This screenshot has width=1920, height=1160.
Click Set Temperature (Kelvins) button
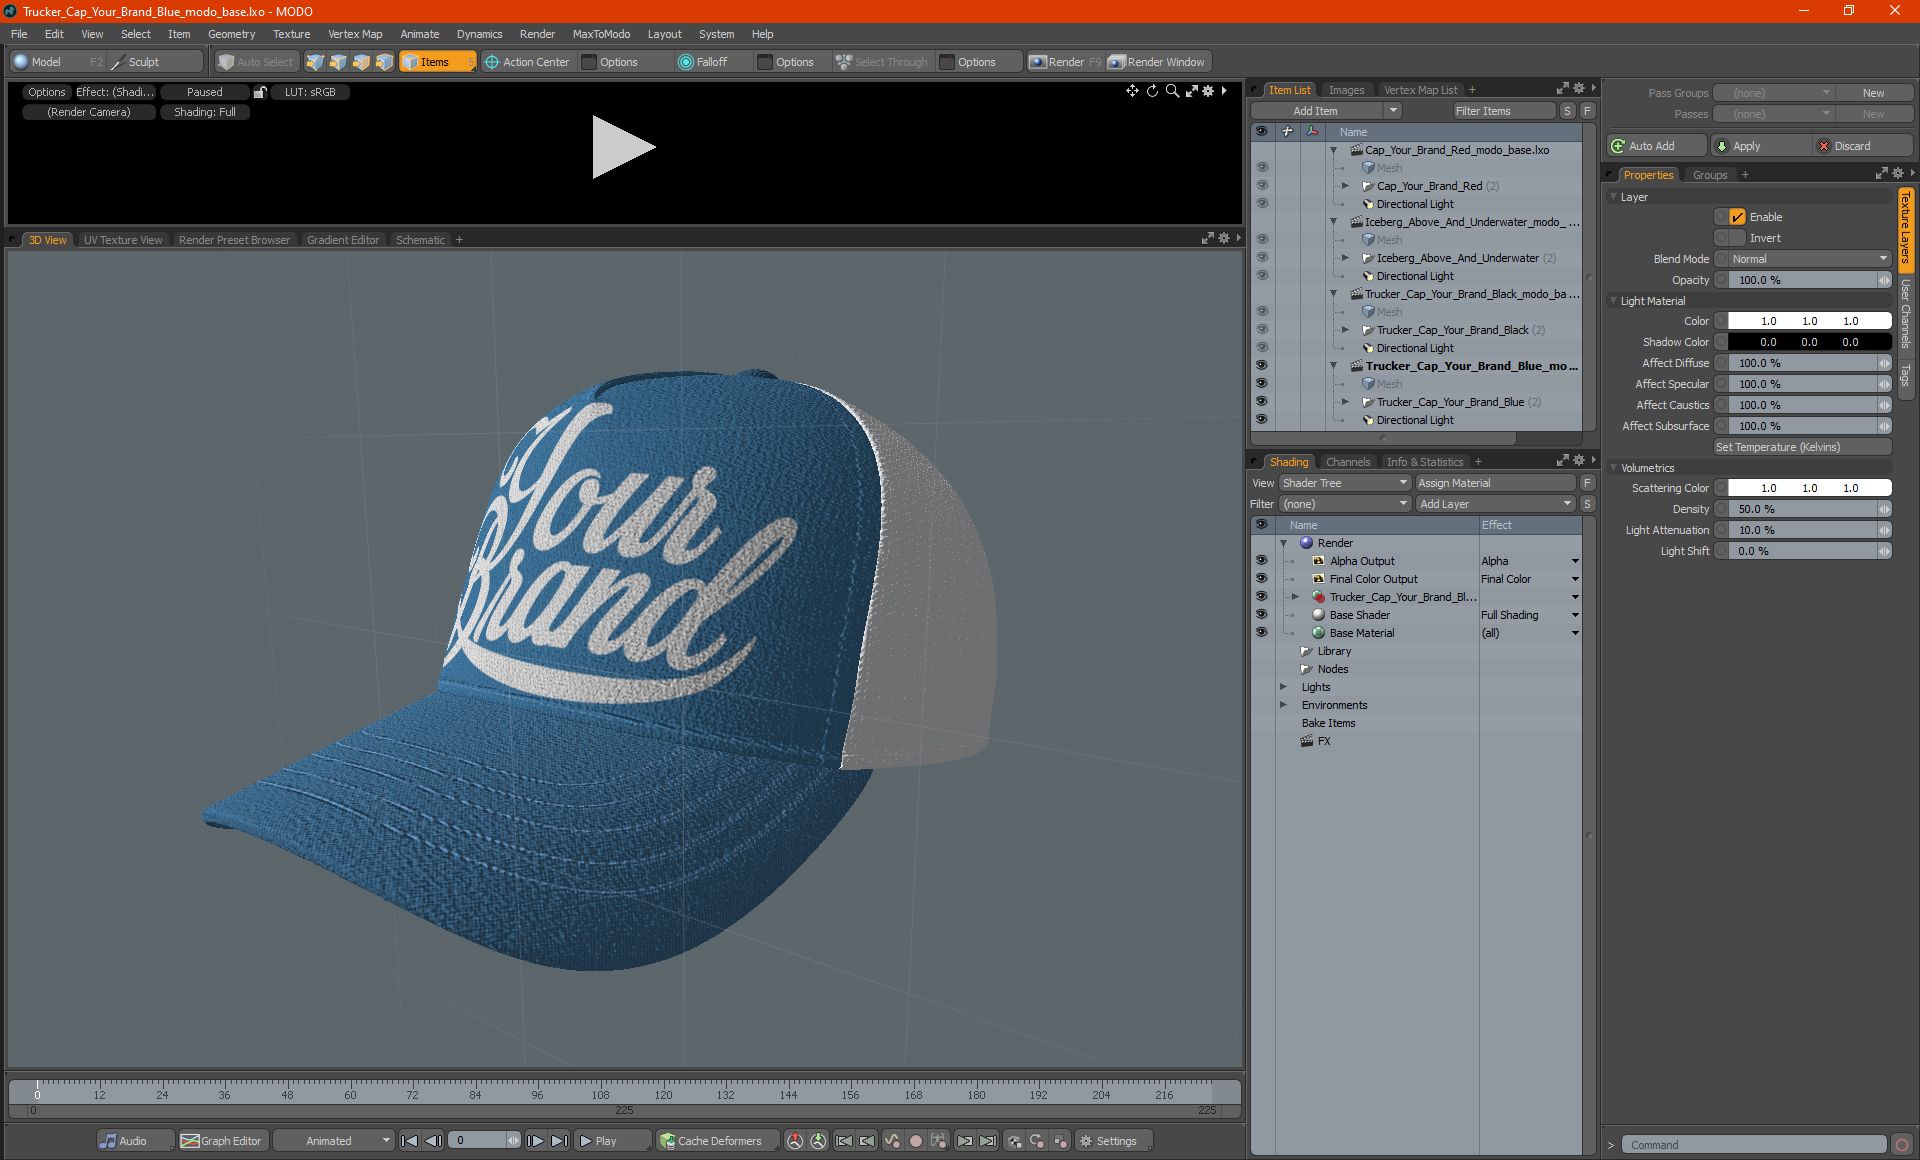pyautogui.click(x=1802, y=447)
